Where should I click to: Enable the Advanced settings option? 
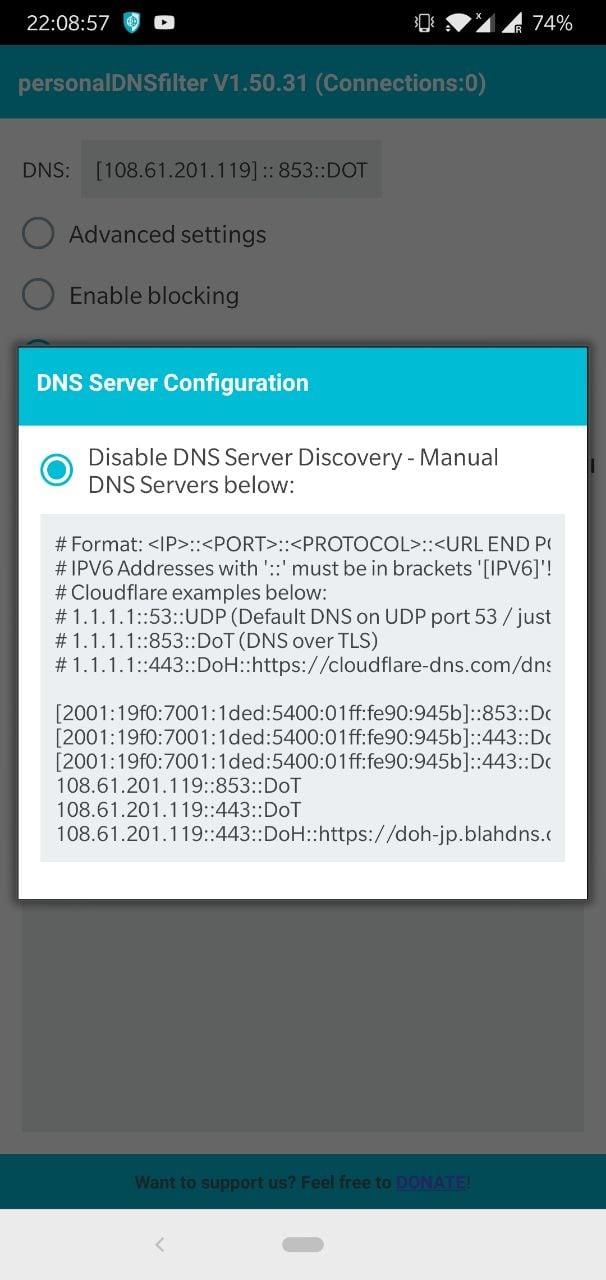(38, 234)
